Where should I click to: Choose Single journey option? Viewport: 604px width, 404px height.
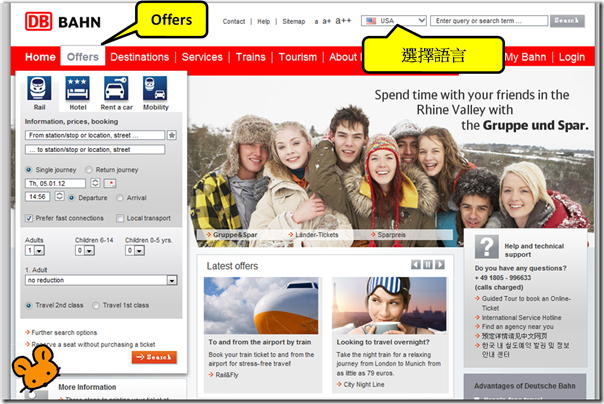[29, 170]
